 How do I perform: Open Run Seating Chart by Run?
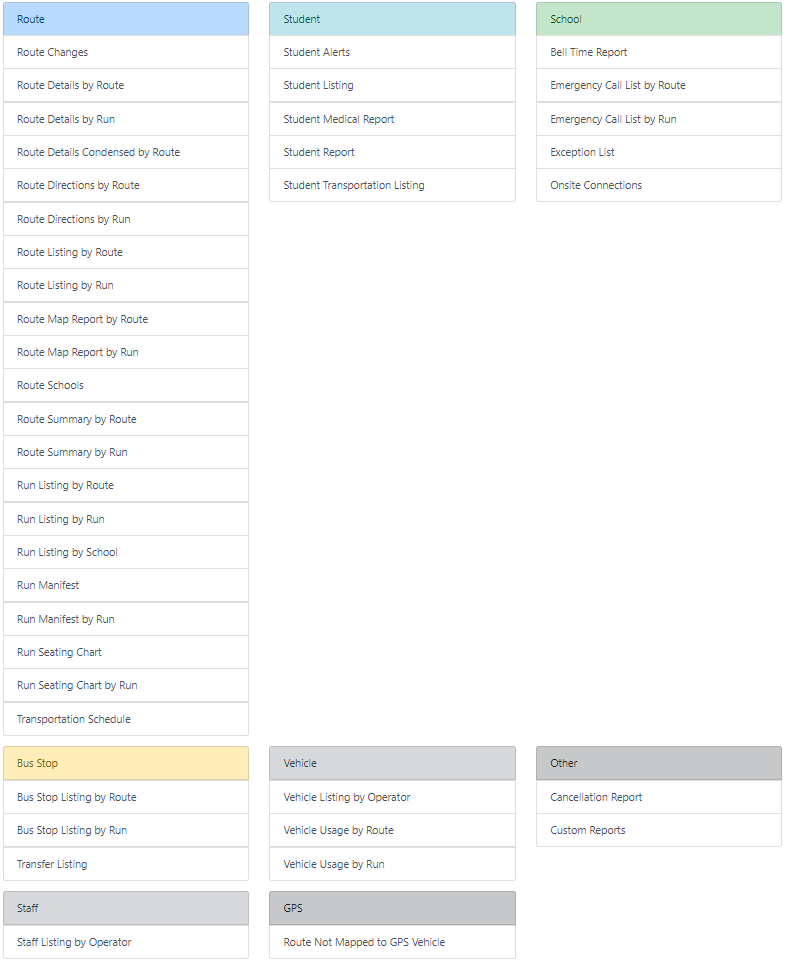pos(77,685)
